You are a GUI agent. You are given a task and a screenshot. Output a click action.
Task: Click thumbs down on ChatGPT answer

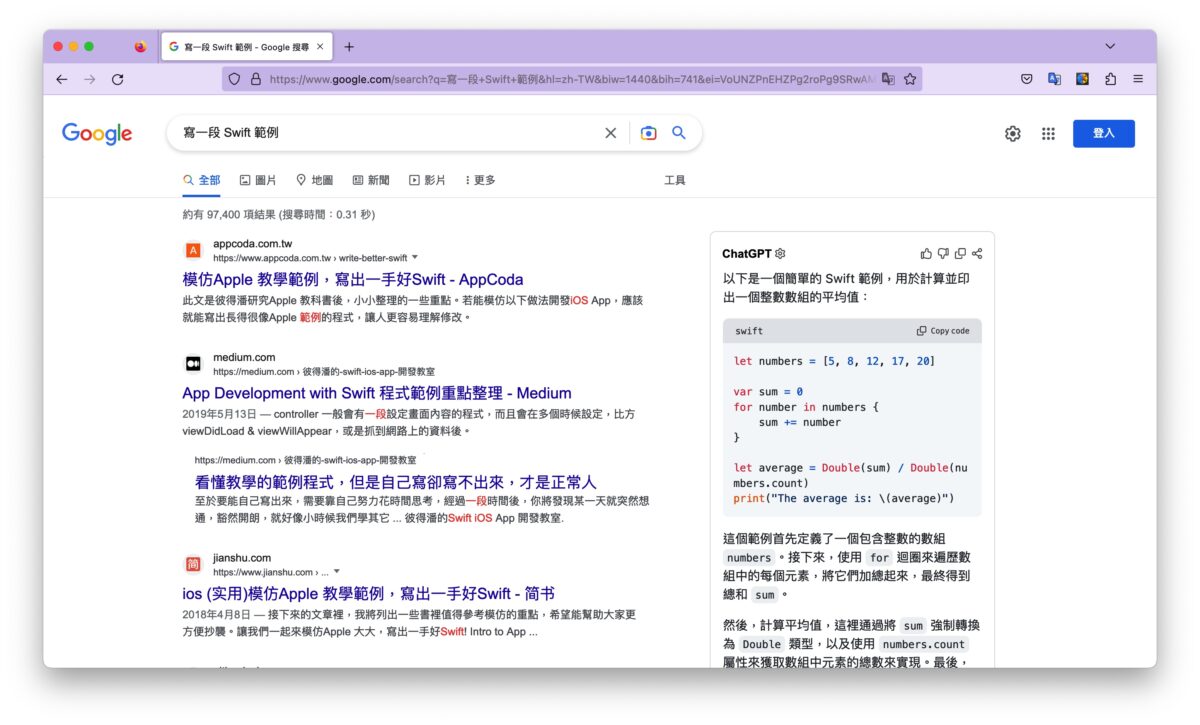tap(943, 254)
